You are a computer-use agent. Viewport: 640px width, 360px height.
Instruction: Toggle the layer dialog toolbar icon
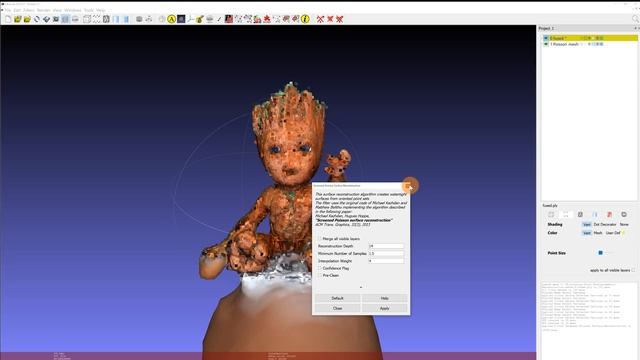(65, 19)
